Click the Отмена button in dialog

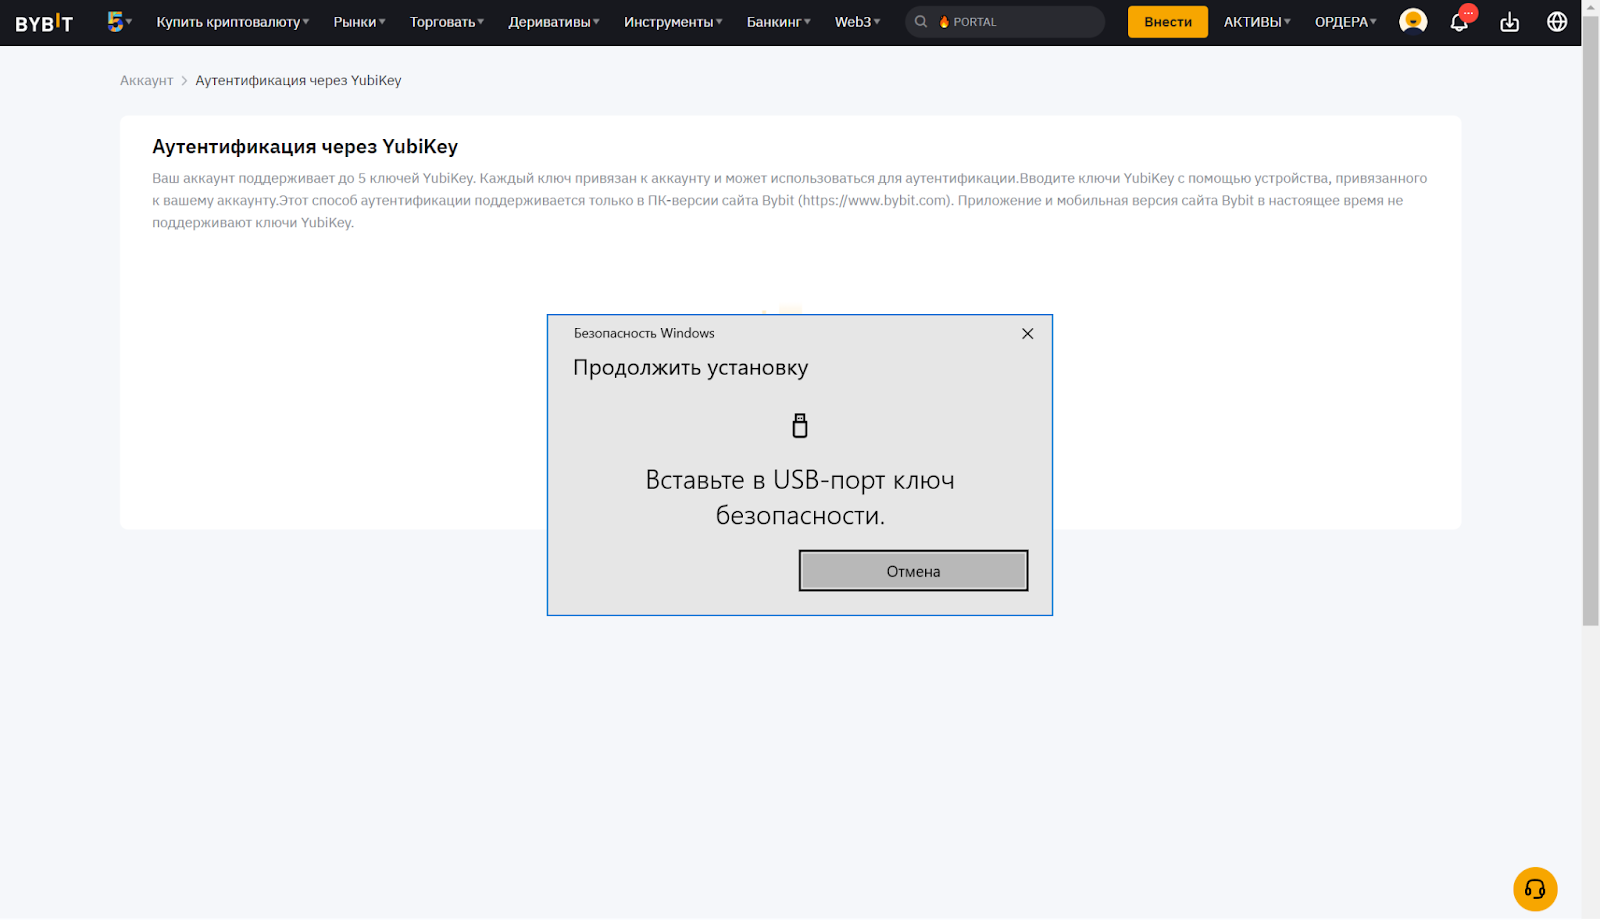[913, 571]
